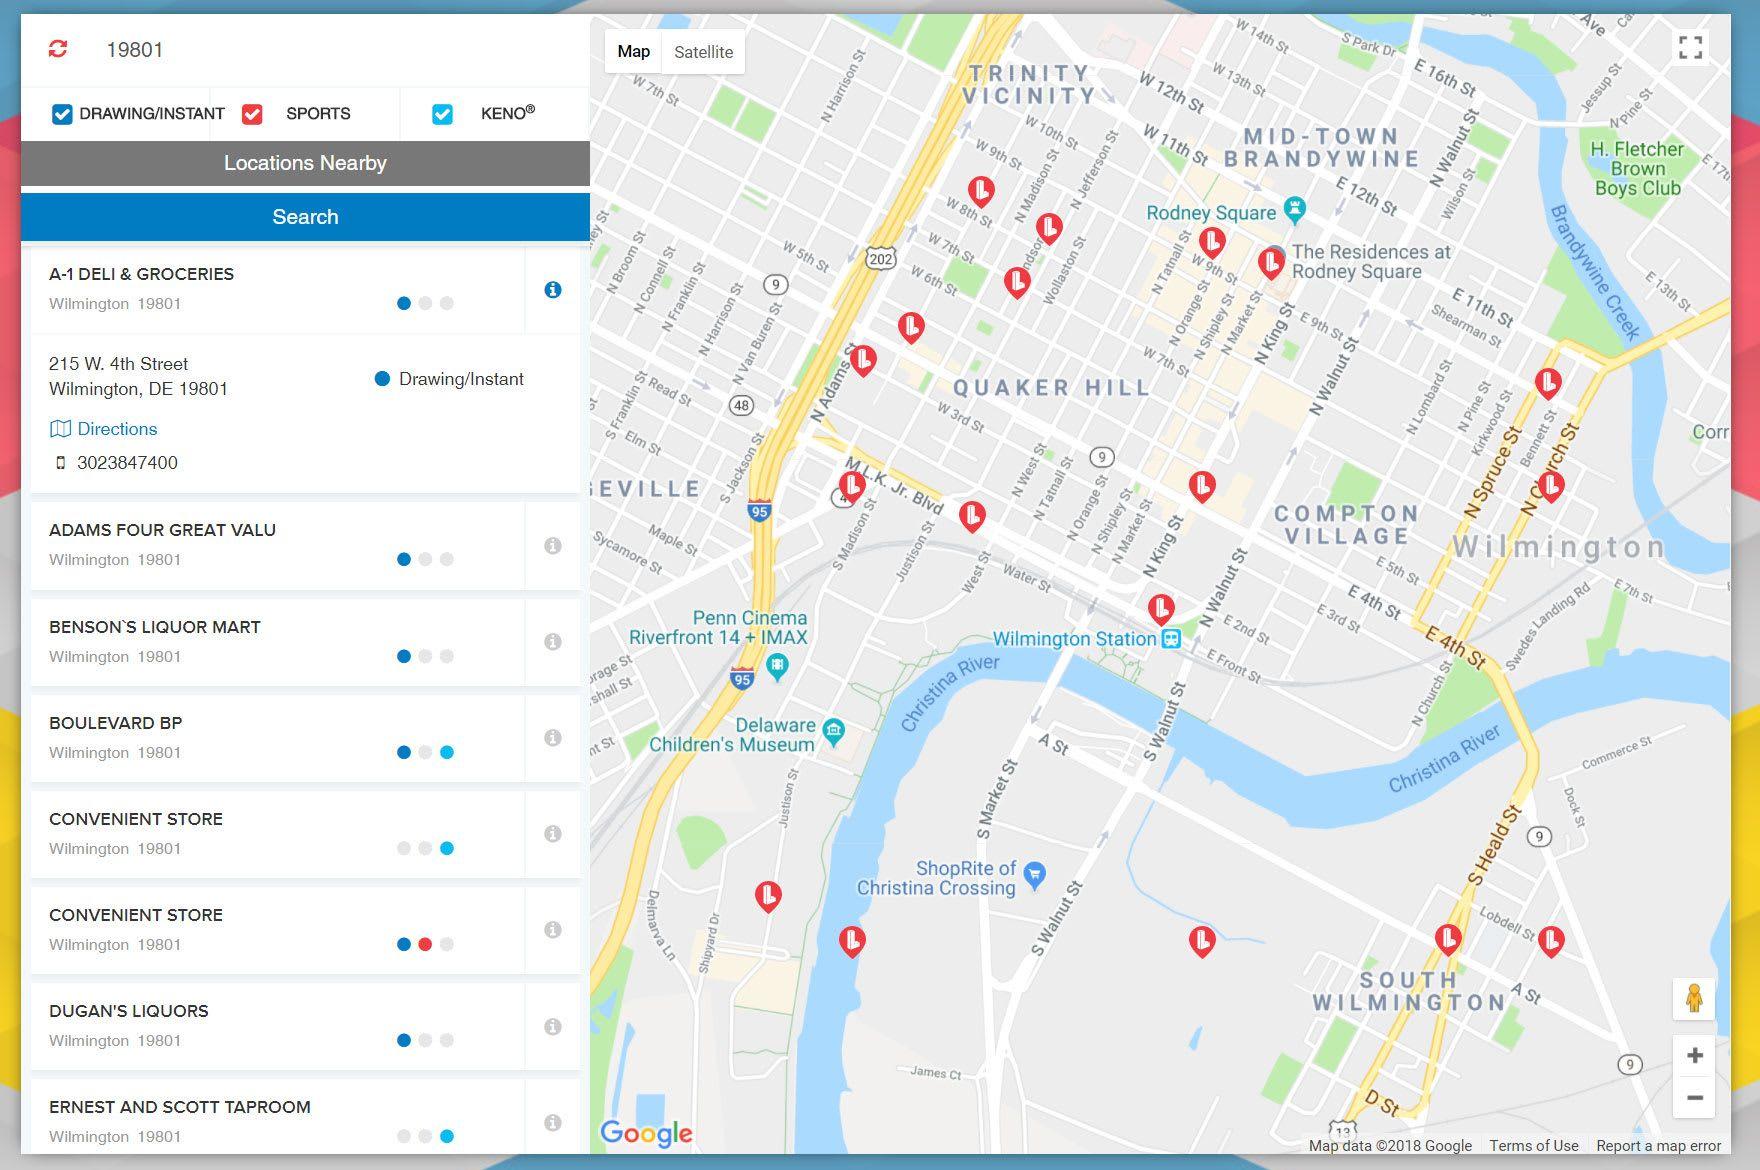This screenshot has height=1170, width=1760.
Task: Expand the Locations Nearby section
Action: point(306,163)
